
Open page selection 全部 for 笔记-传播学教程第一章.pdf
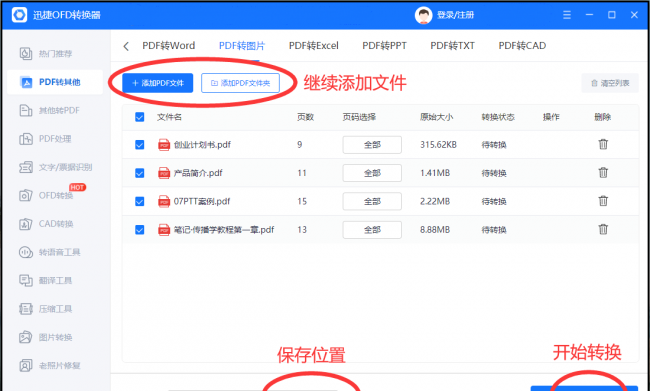pos(372,230)
